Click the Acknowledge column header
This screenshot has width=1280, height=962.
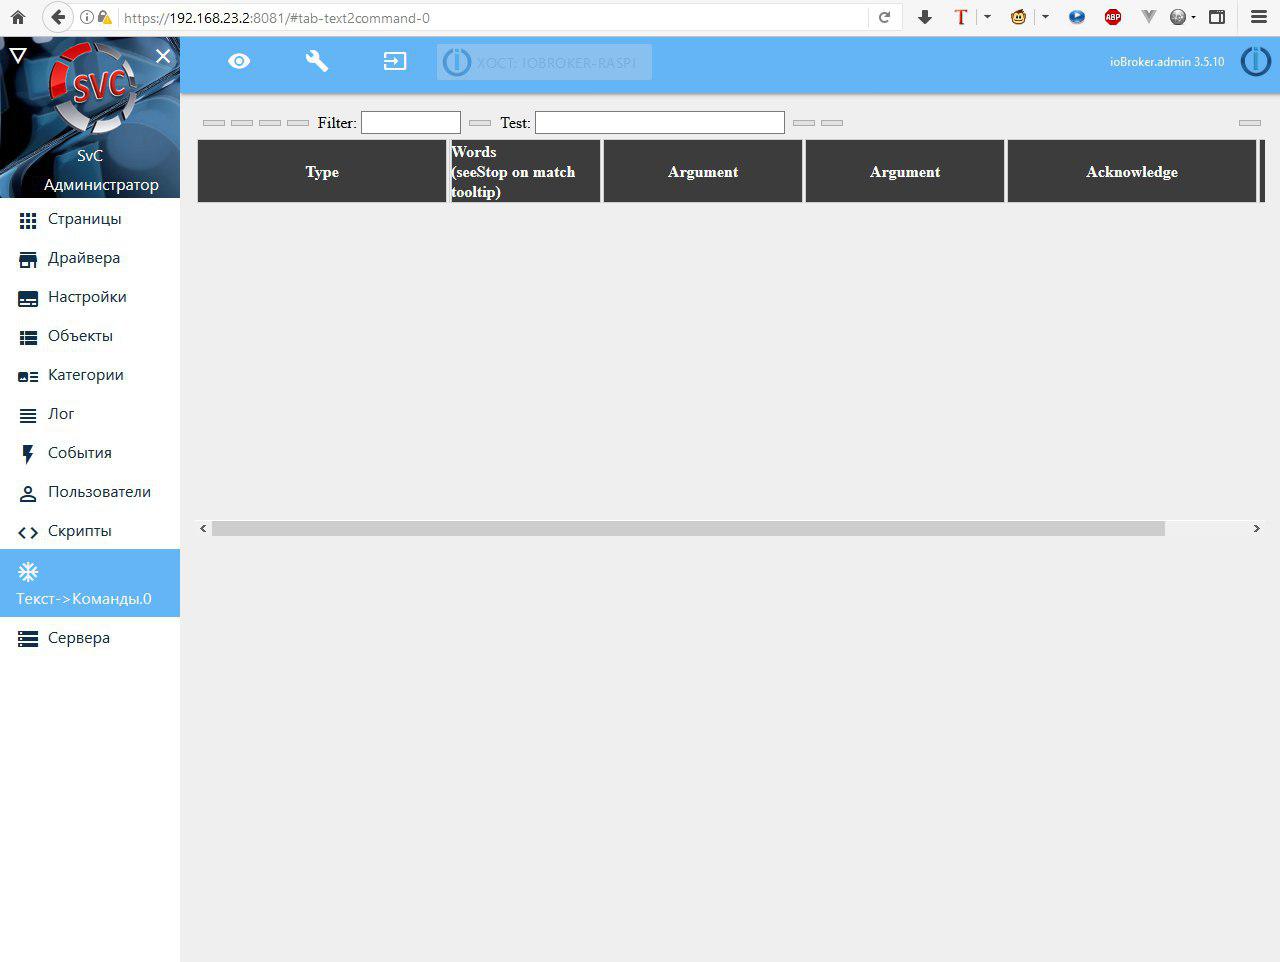coord(1132,171)
